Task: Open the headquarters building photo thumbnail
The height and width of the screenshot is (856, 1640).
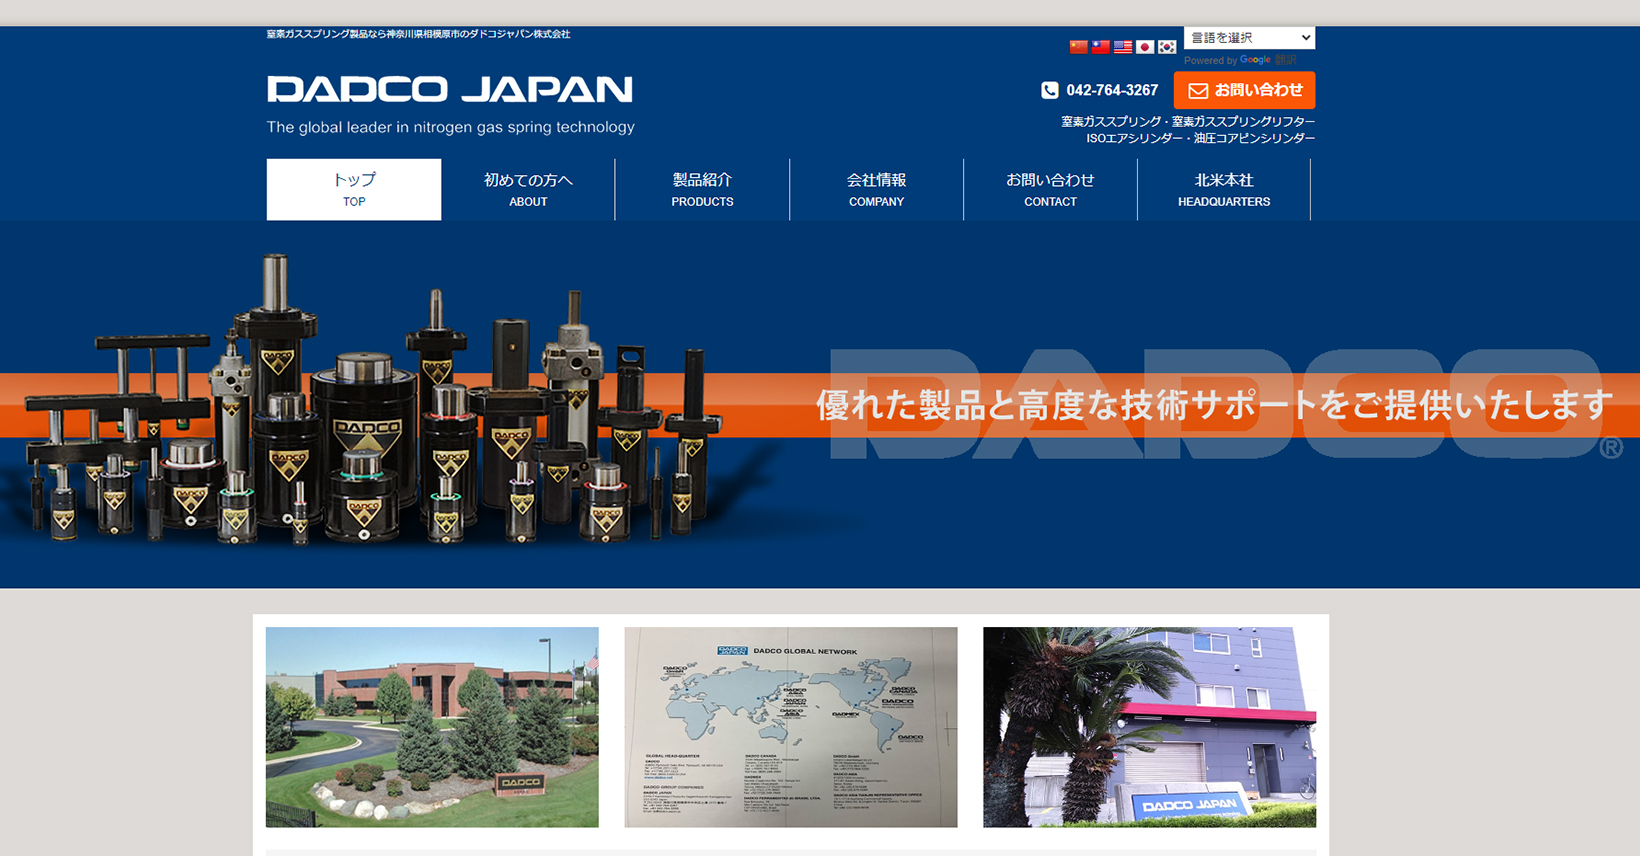Action: 432,727
